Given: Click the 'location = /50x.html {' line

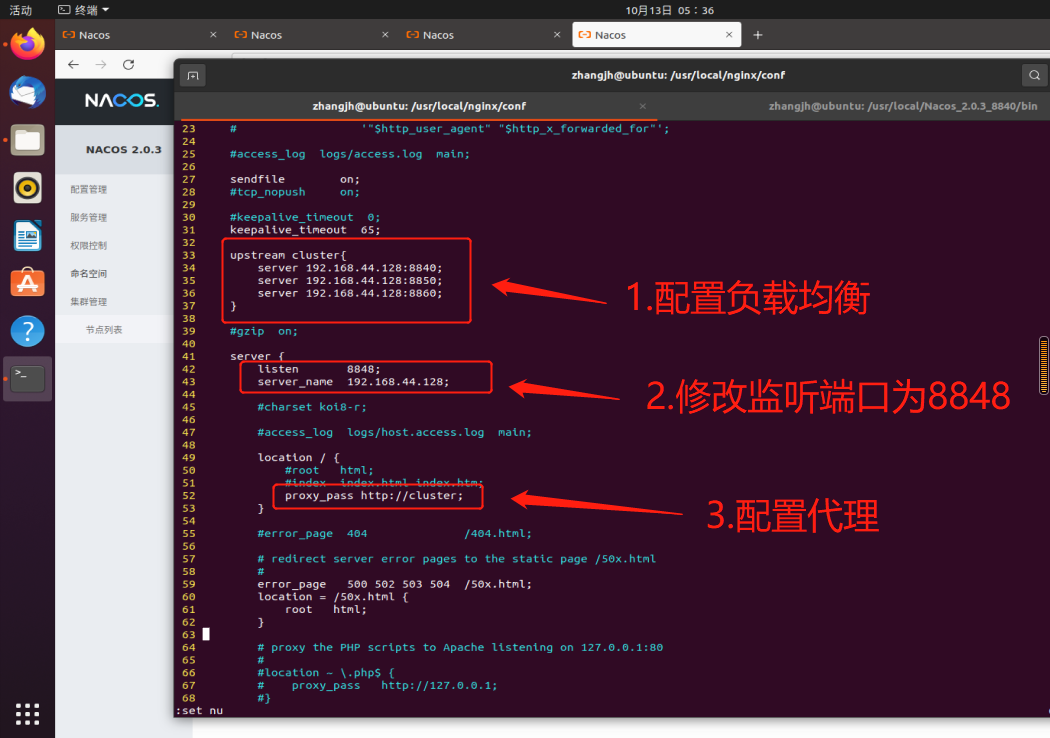Looking at the screenshot, I should coord(332,597).
